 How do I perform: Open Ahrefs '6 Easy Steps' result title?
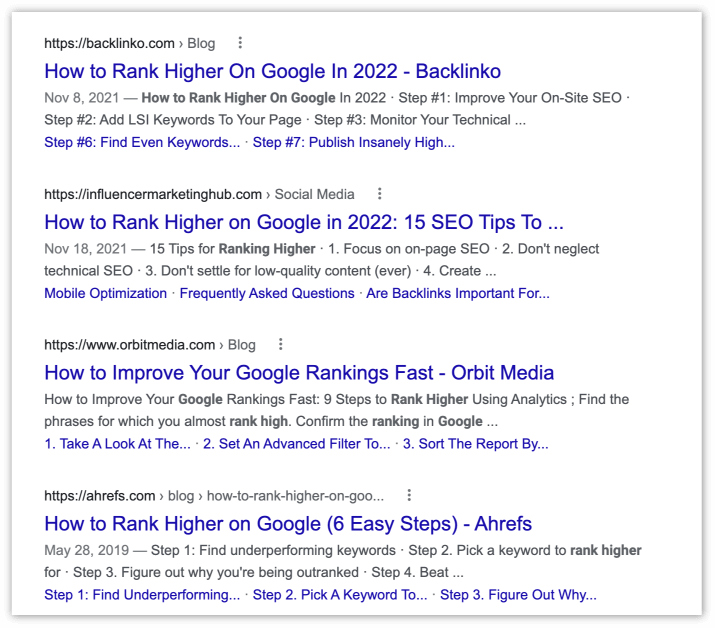[x=288, y=524]
